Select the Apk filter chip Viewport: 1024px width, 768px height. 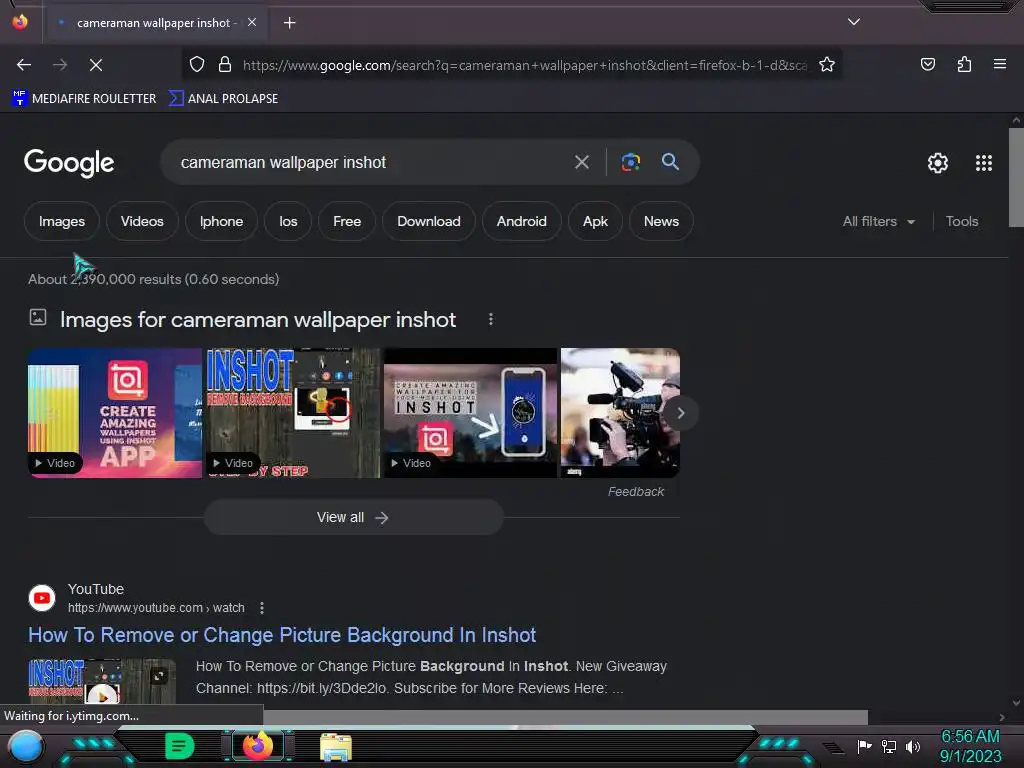coord(595,221)
